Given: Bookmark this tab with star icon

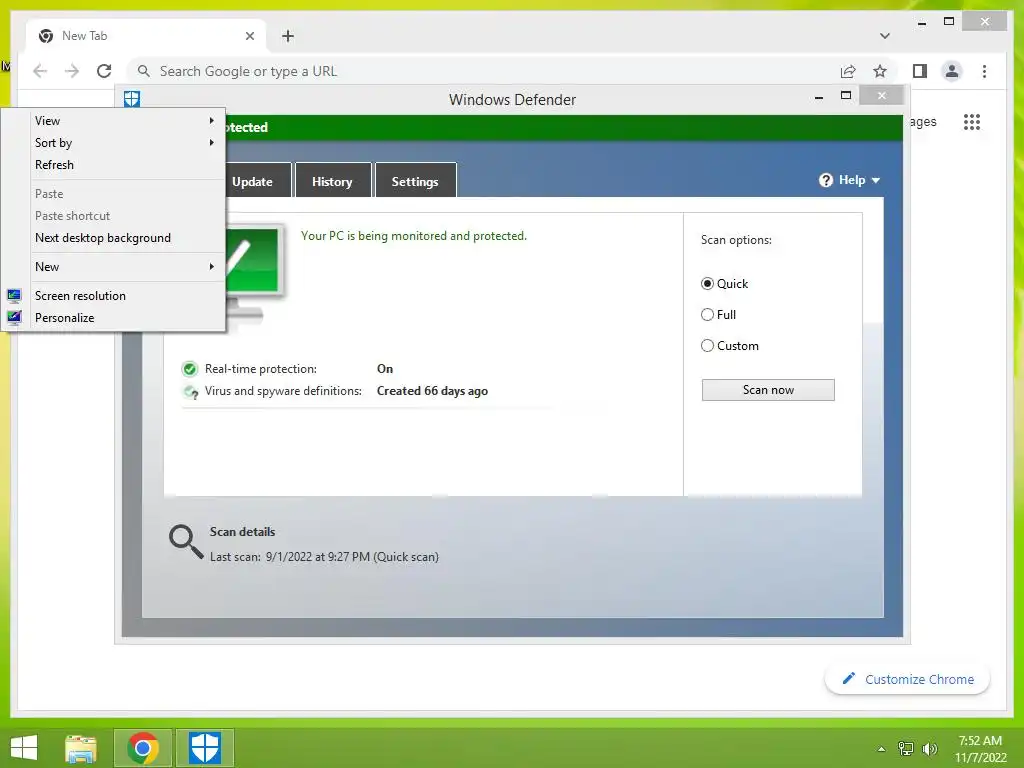Looking at the screenshot, I should (880, 71).
